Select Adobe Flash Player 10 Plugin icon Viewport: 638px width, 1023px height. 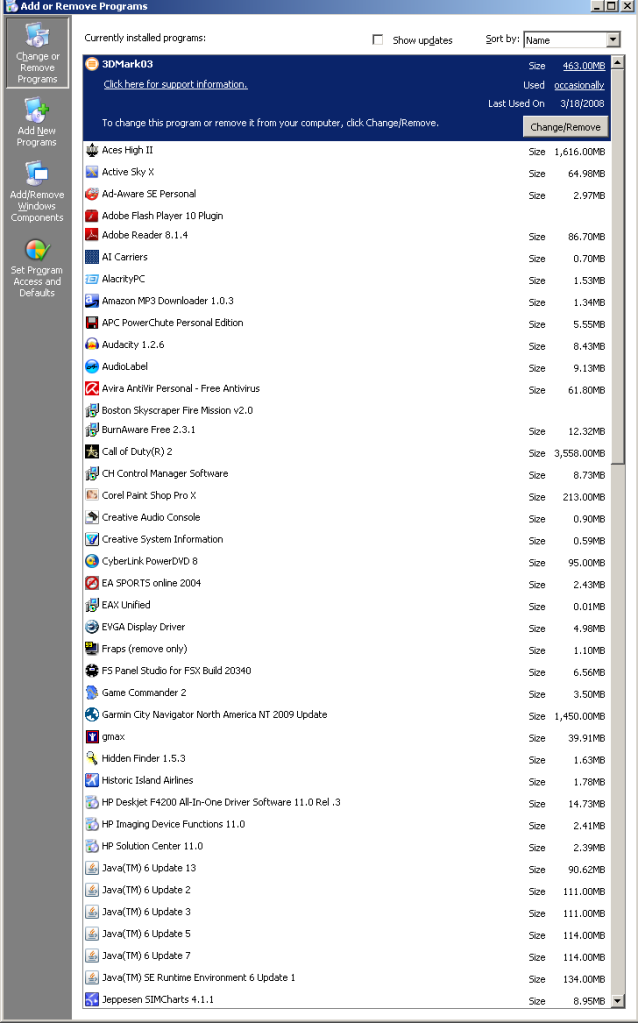pyautogui.click(x=92, y=216)
